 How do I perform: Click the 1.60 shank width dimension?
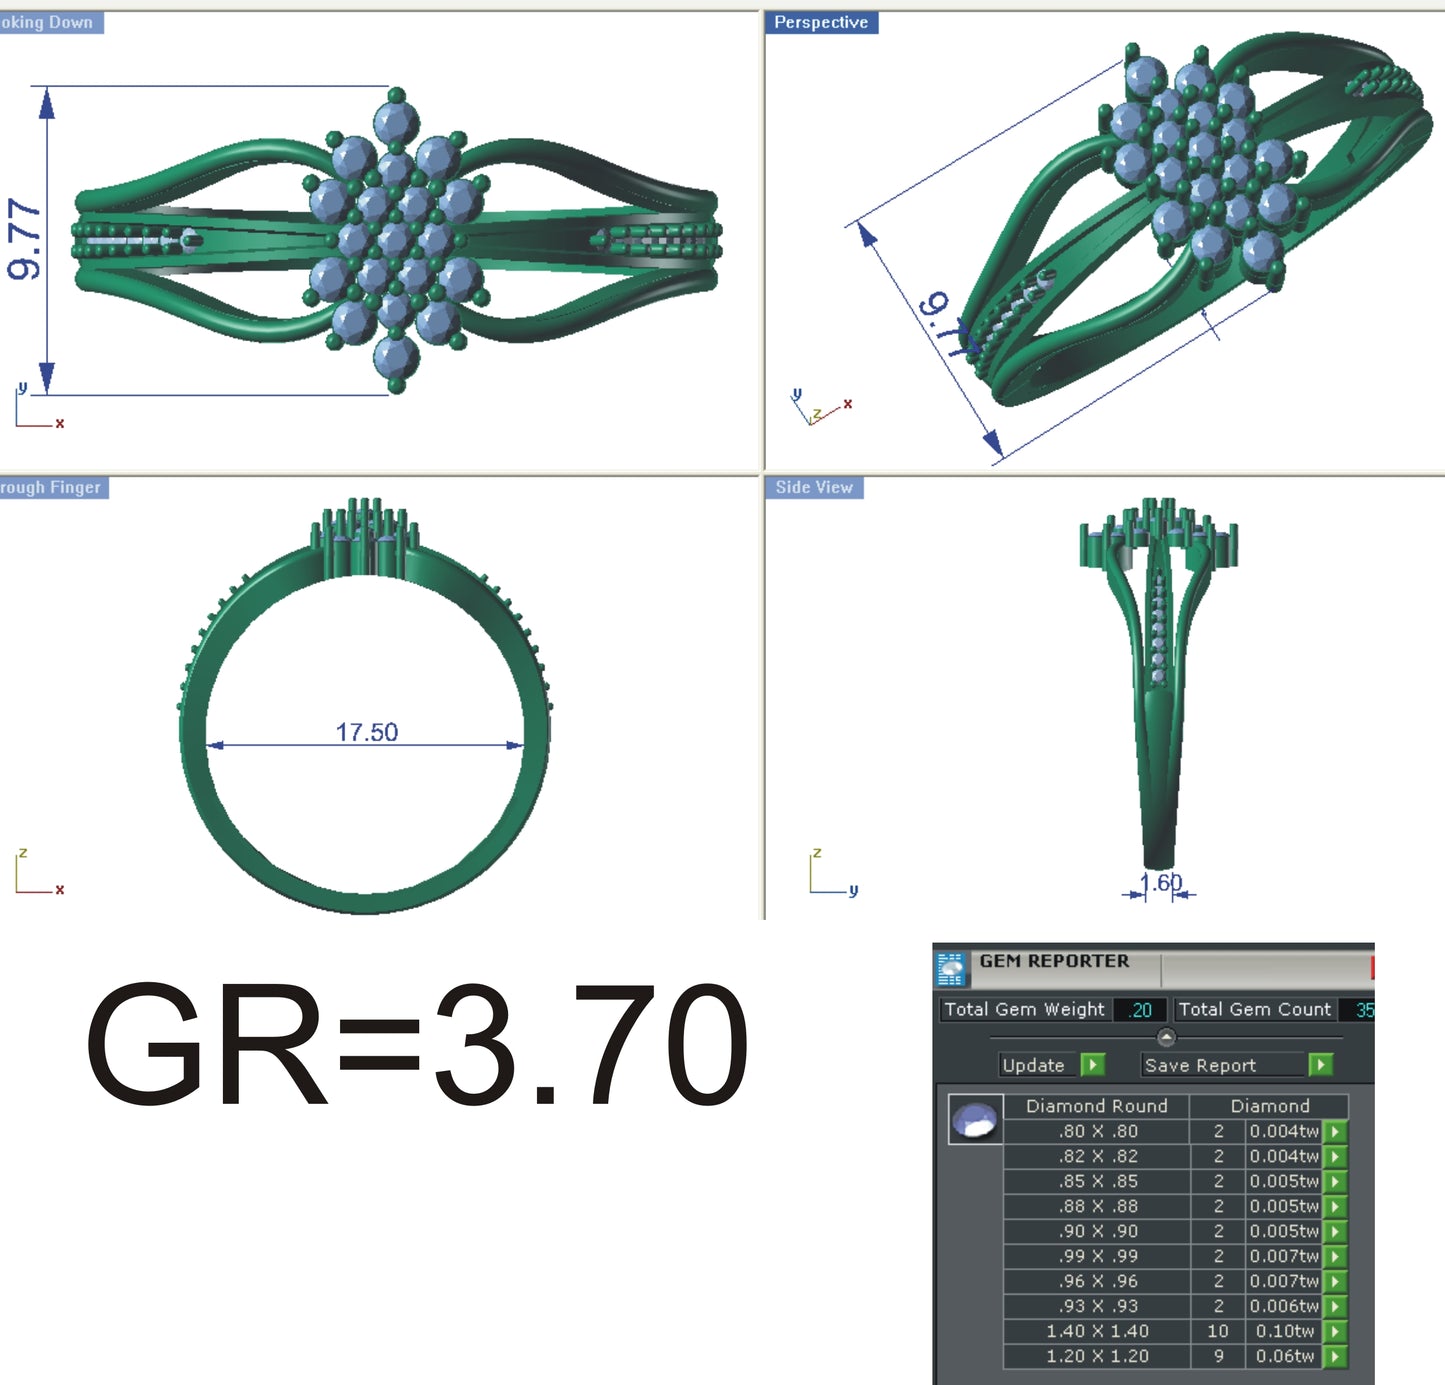pos(1161,883)
